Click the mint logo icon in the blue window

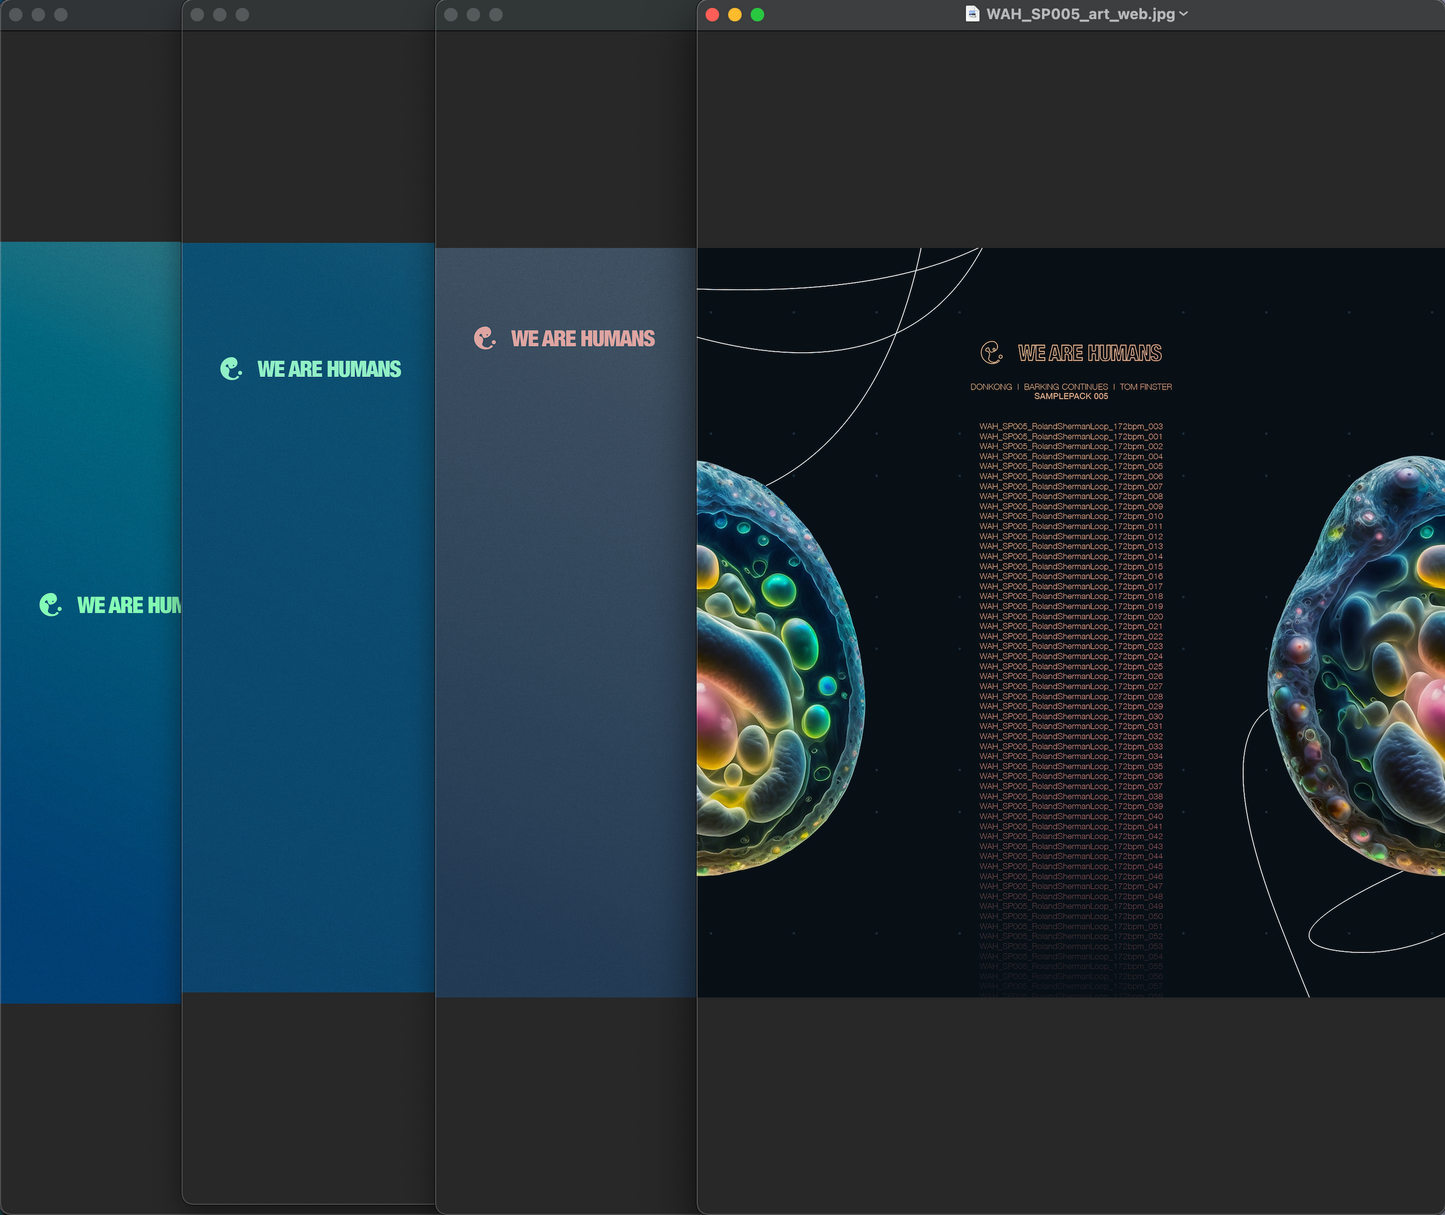pos(231,369)
